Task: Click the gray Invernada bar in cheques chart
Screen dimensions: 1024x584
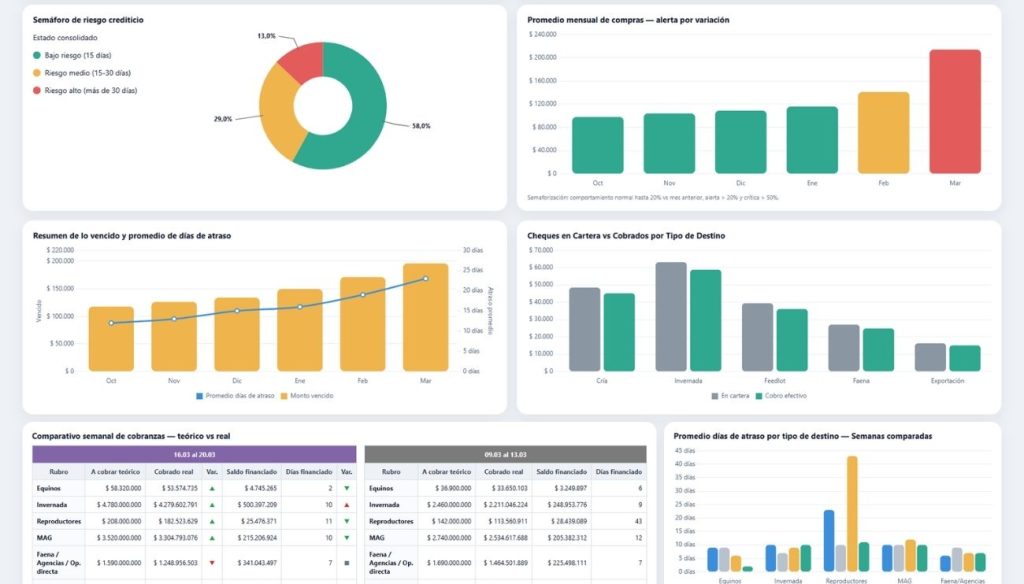Action: (x=670, y=316)
